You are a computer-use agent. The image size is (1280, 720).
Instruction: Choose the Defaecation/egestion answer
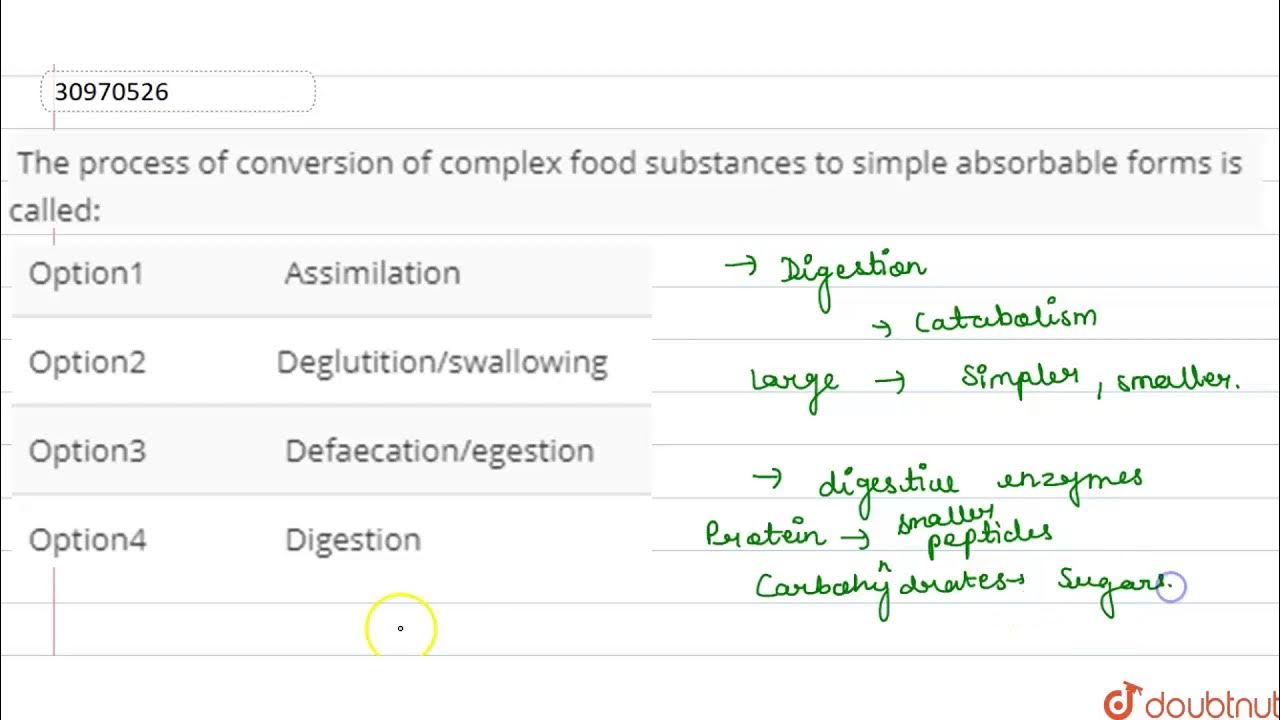[x=439, y=451]
